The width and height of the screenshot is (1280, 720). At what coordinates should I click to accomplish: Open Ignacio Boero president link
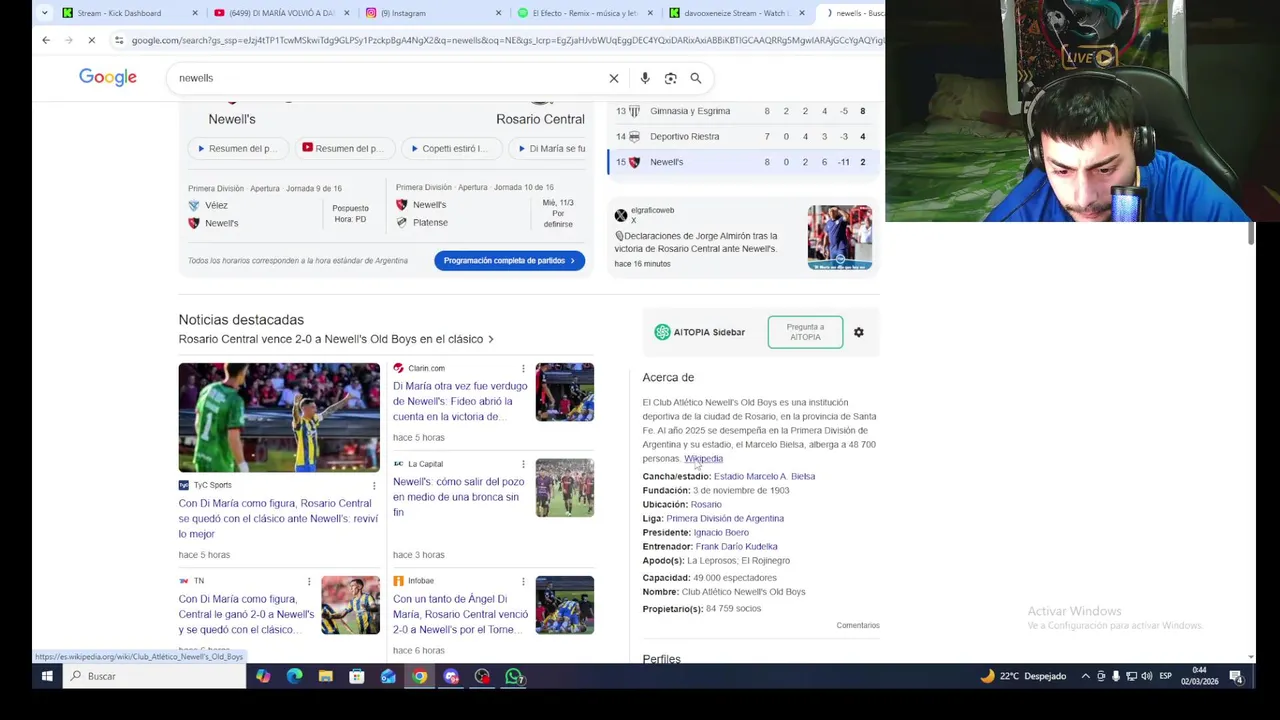[x=721, y=533]
